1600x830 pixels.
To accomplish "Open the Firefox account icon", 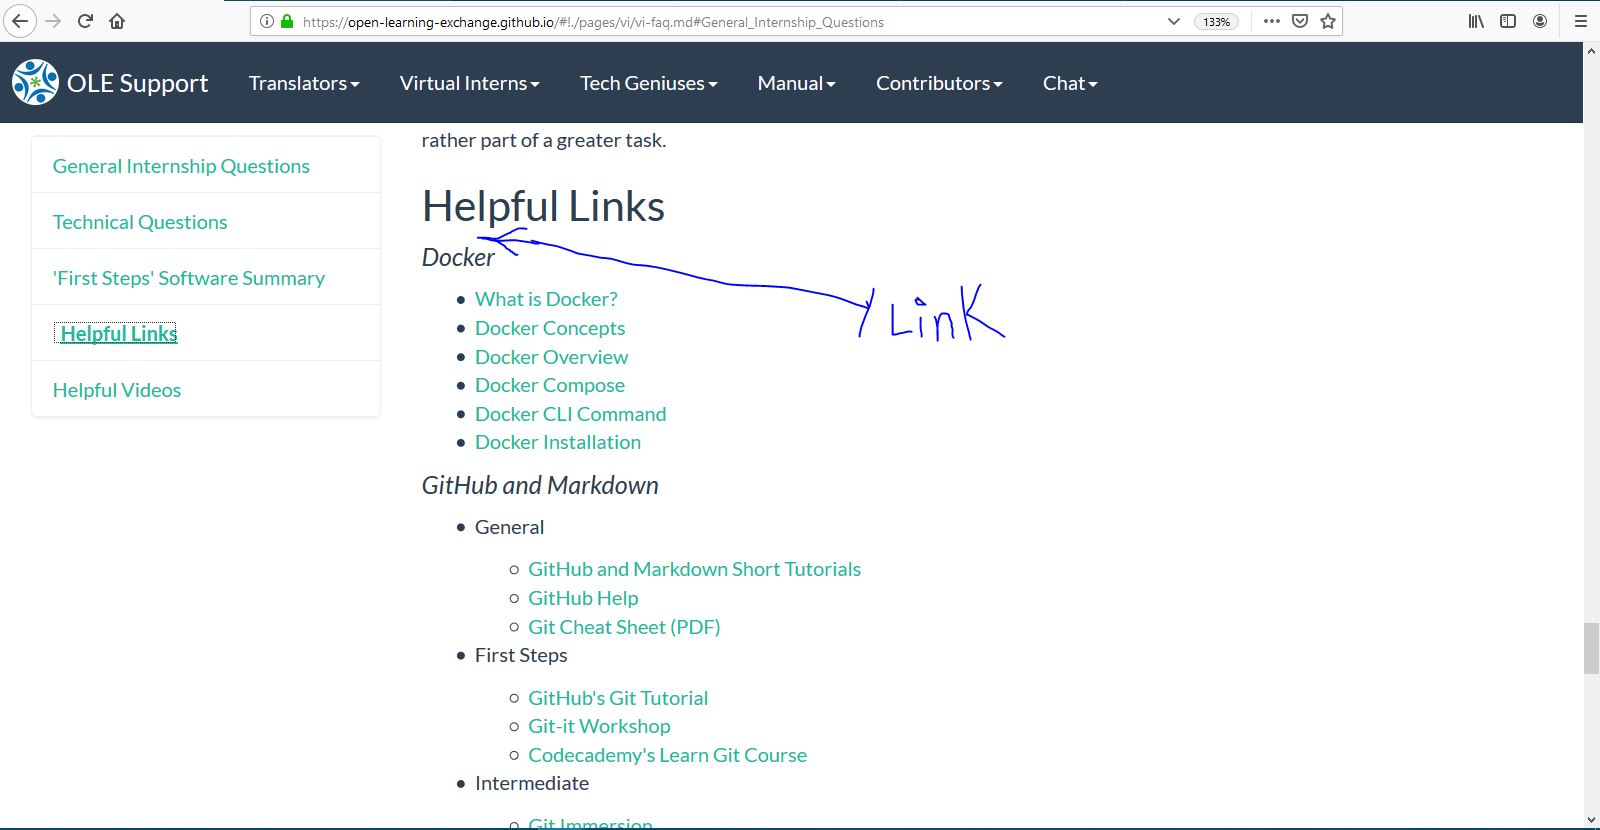I will coord(1540,21).
